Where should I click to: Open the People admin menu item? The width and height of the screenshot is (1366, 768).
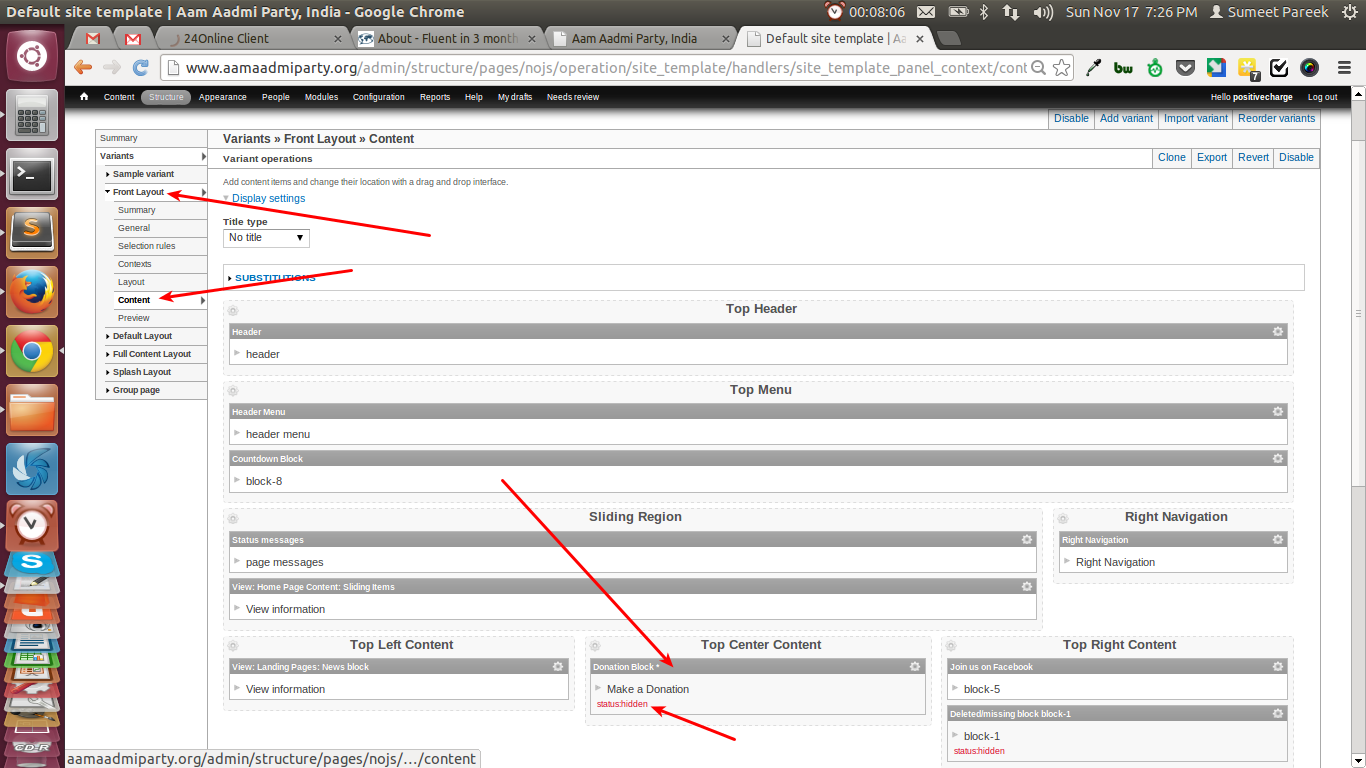pyautogui.click(x=276, y=97)
